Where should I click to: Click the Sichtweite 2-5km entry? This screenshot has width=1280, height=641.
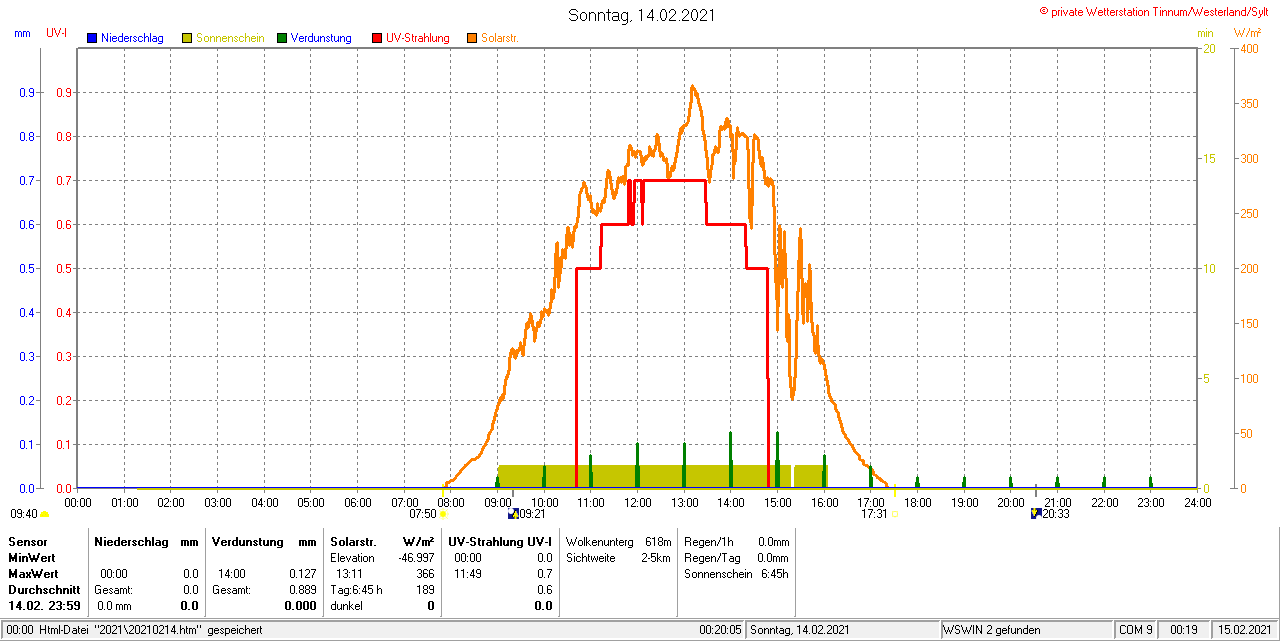(x=618, y=557)
